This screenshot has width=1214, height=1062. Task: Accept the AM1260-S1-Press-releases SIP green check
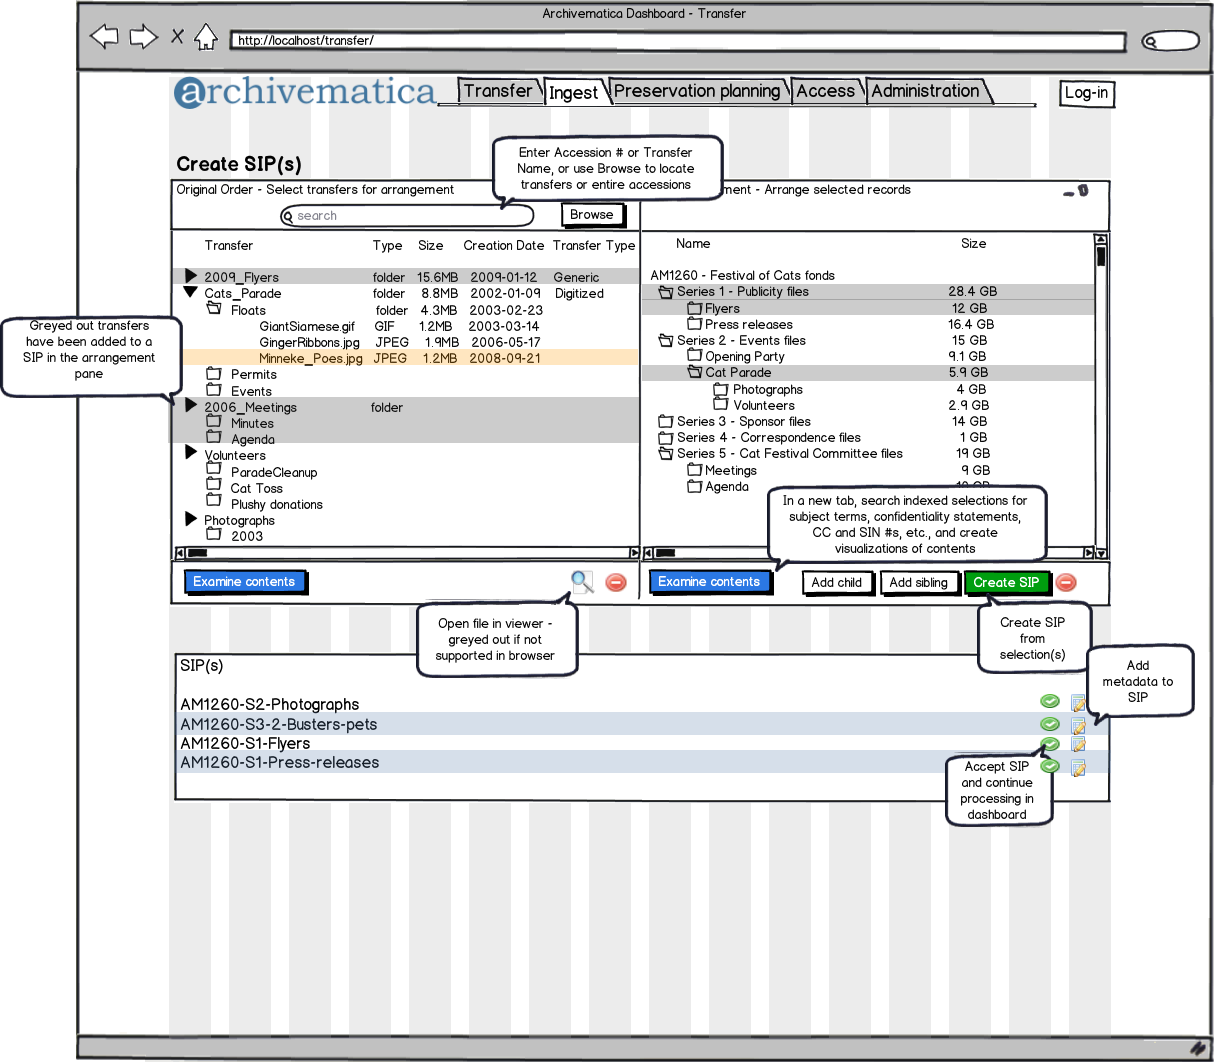1050,766
